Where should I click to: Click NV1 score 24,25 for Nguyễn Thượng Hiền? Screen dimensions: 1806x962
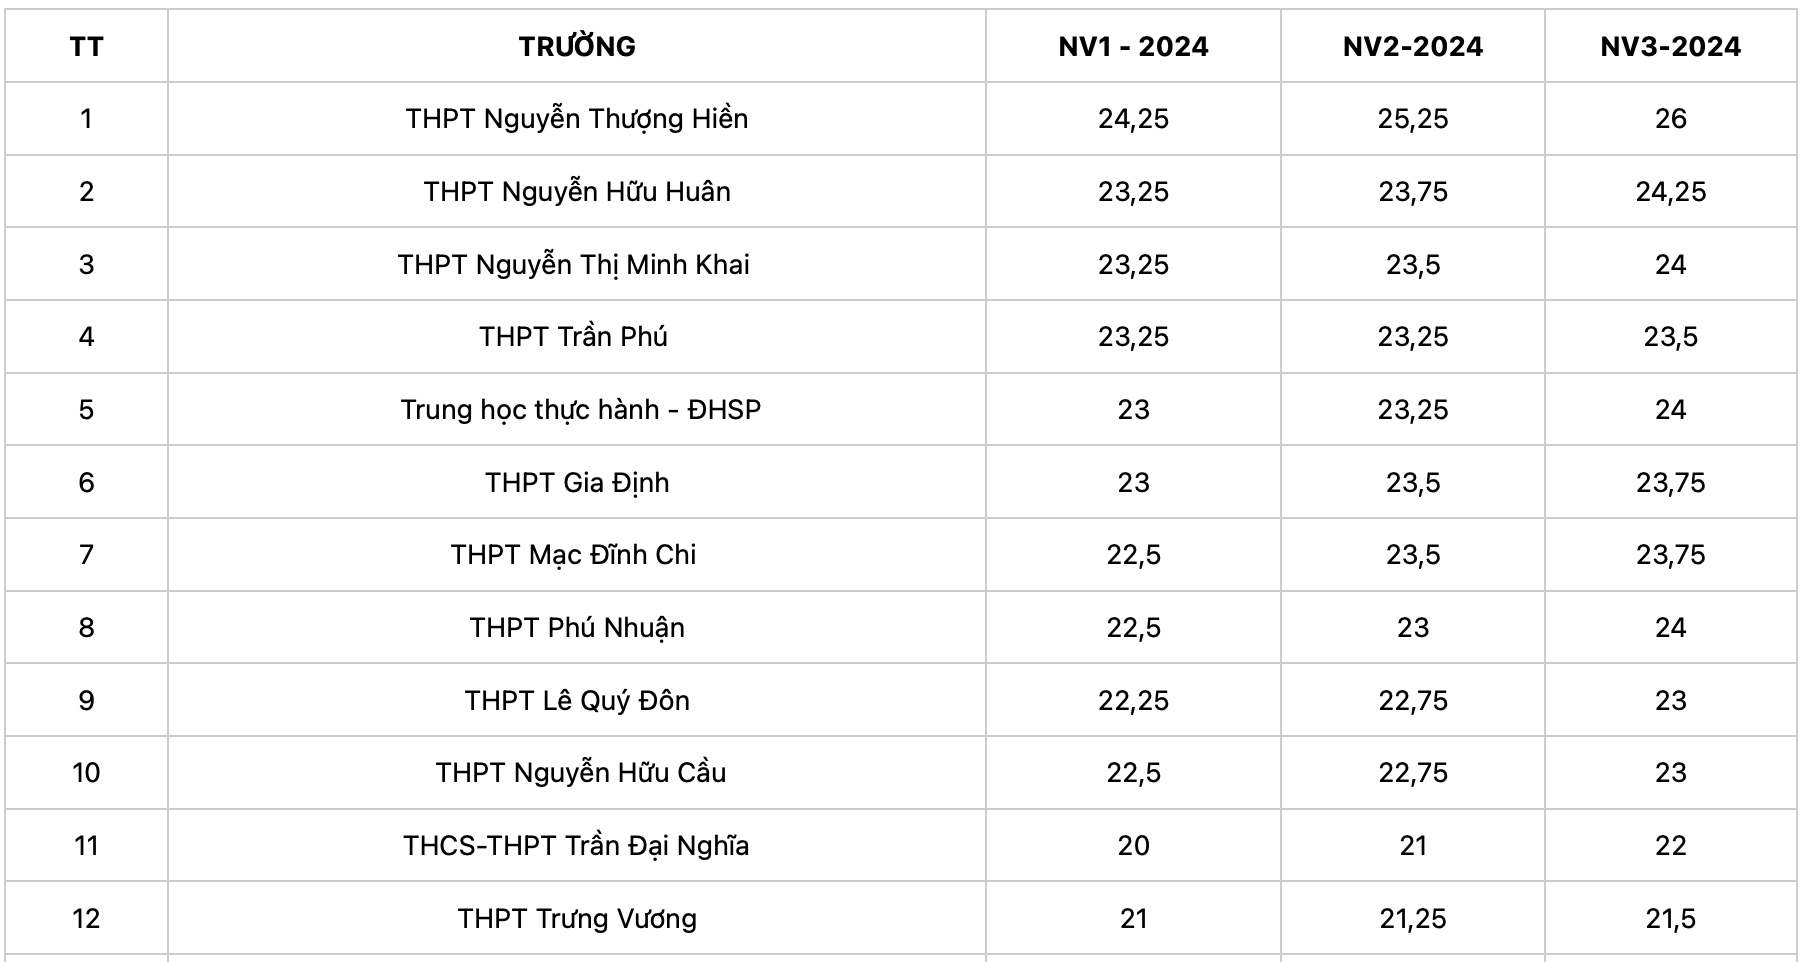coord(1133,119)
